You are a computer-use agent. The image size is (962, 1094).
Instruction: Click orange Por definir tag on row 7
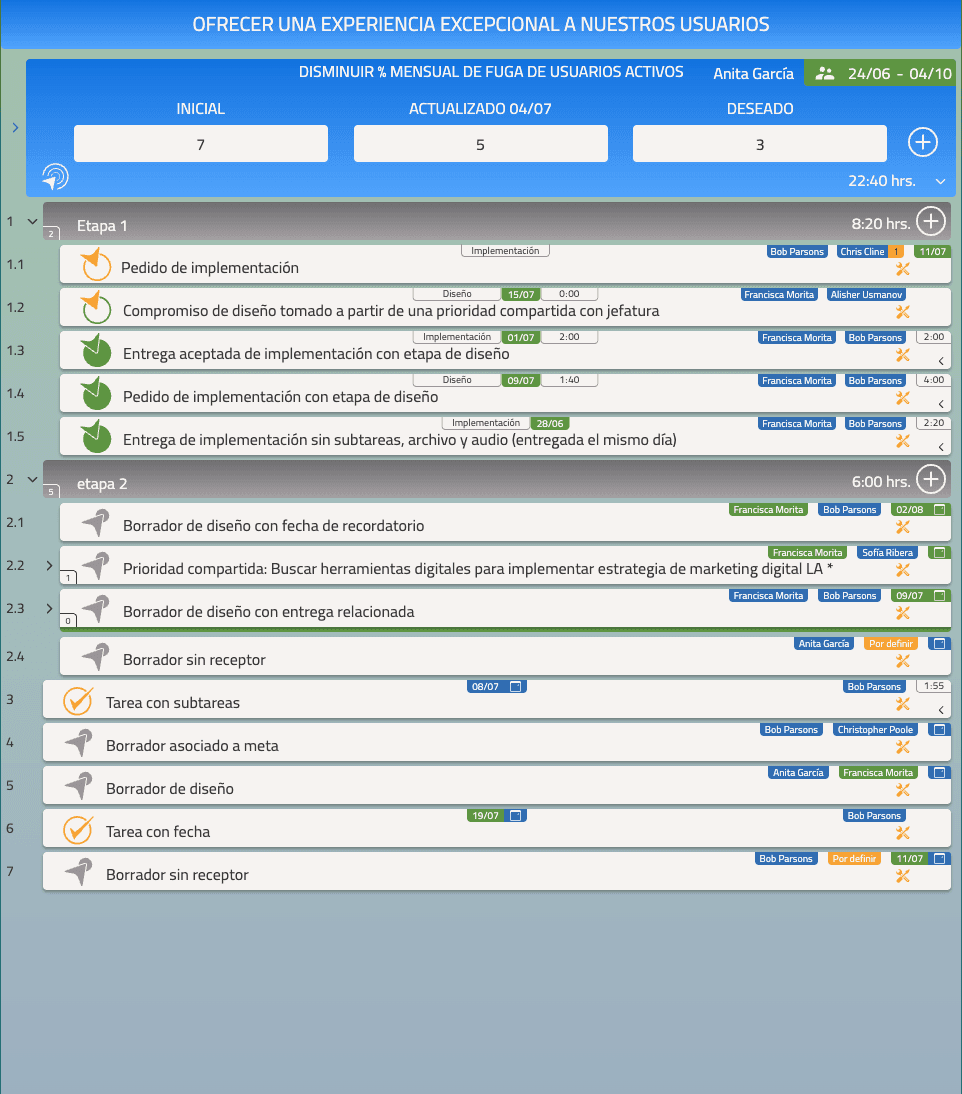855,858
